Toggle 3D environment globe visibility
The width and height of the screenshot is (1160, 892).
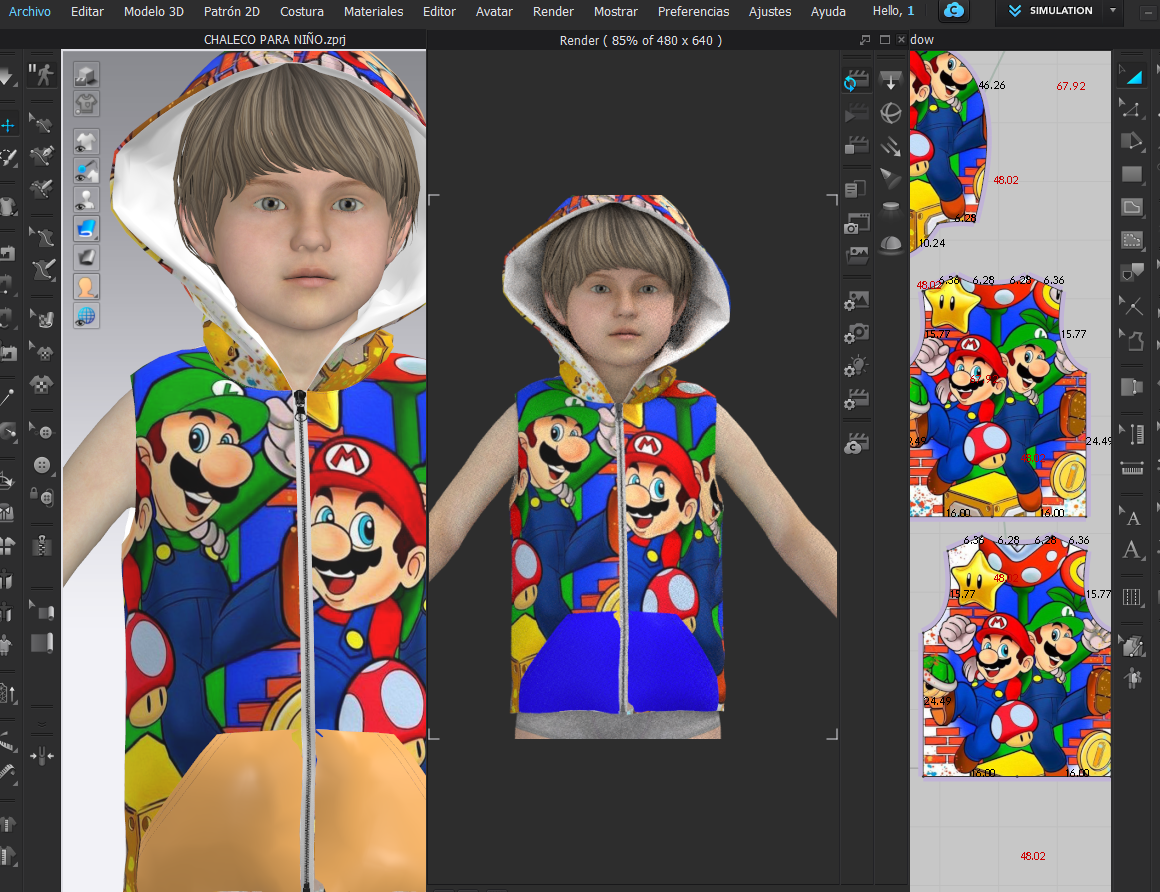(x=86, y=316)
